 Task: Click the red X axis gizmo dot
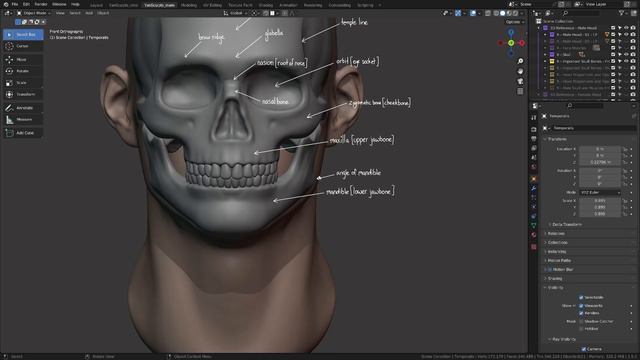pos(522,43)
